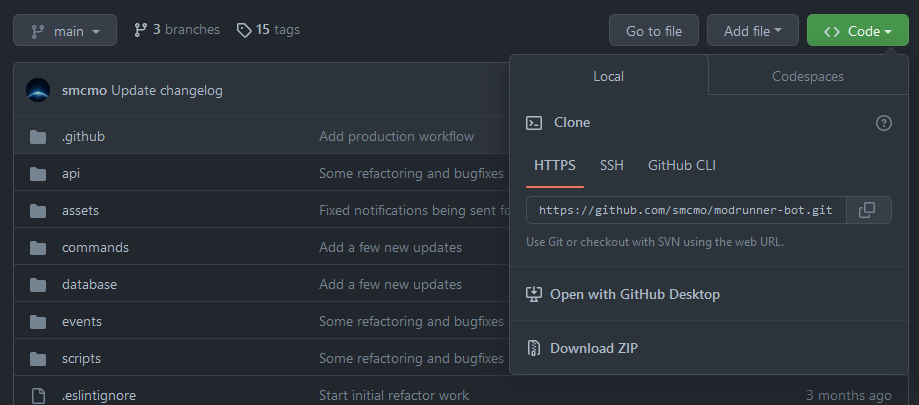The image size is (919, 405).
Task: Open the Clone help question-mark icon
Action: point(883,123)
